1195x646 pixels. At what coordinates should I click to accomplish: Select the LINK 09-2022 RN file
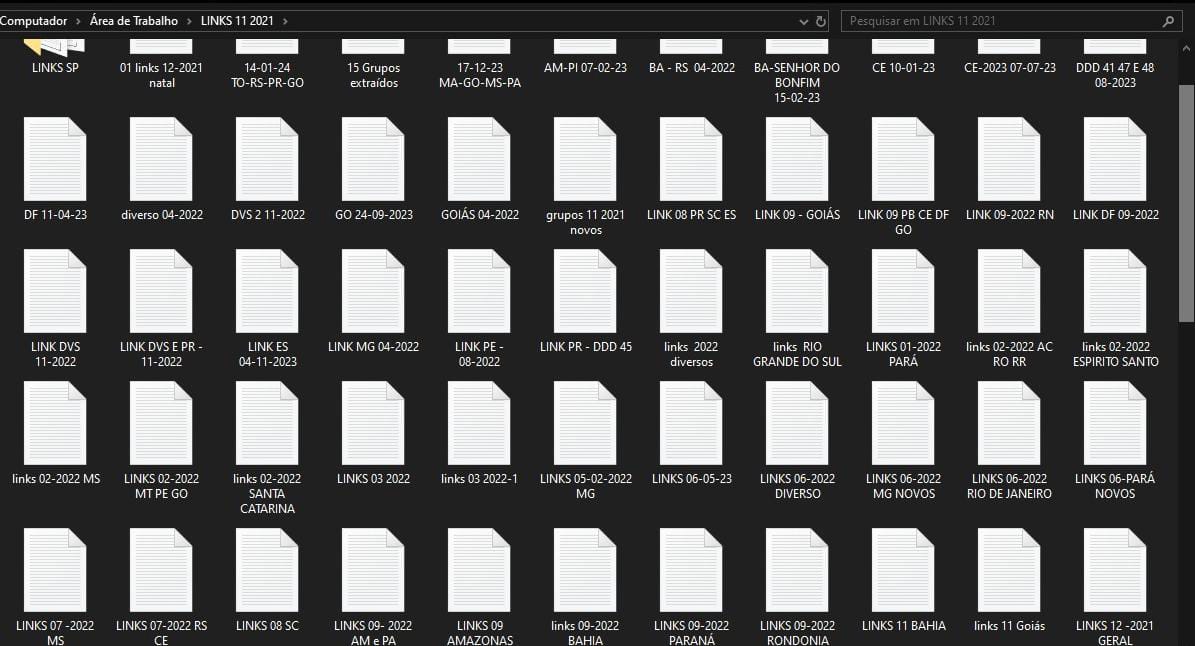click(1009, 160)
